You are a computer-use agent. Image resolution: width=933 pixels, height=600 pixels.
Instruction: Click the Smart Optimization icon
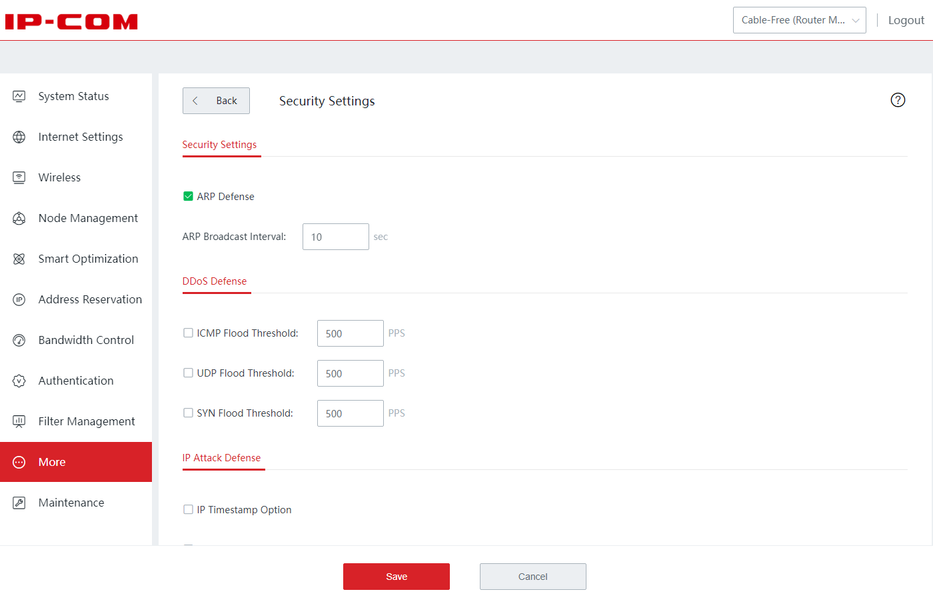click(18, 259)
